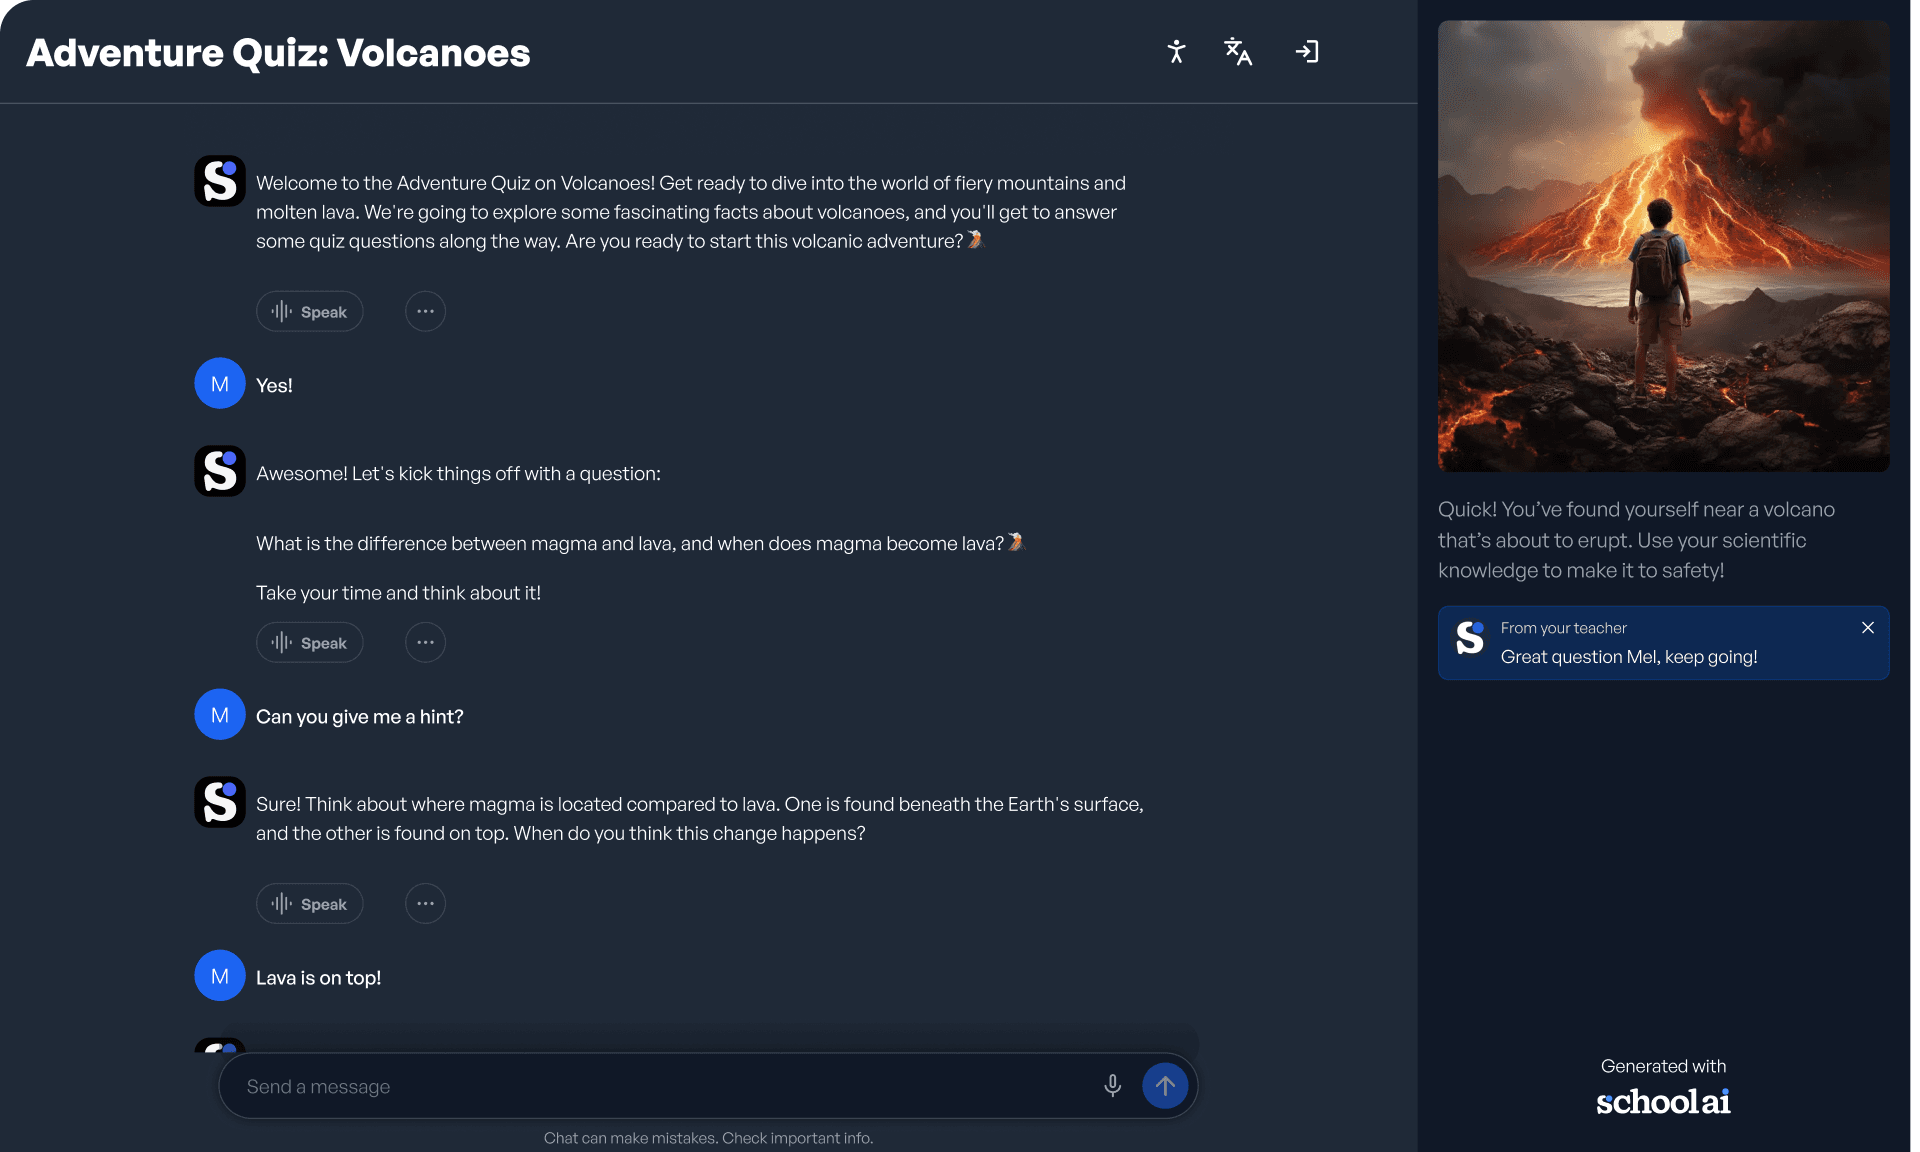Screen dimensions: 1920x1152
Task: Click Mel's avatar beside 'Yes!'
Action: pos(219,383)
